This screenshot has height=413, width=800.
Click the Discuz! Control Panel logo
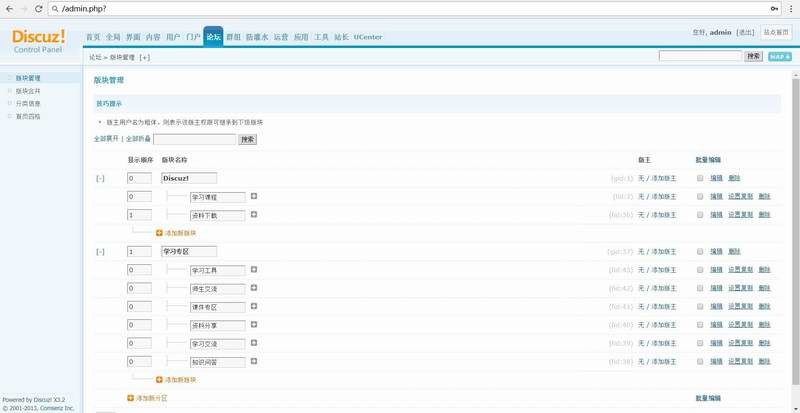38,41
